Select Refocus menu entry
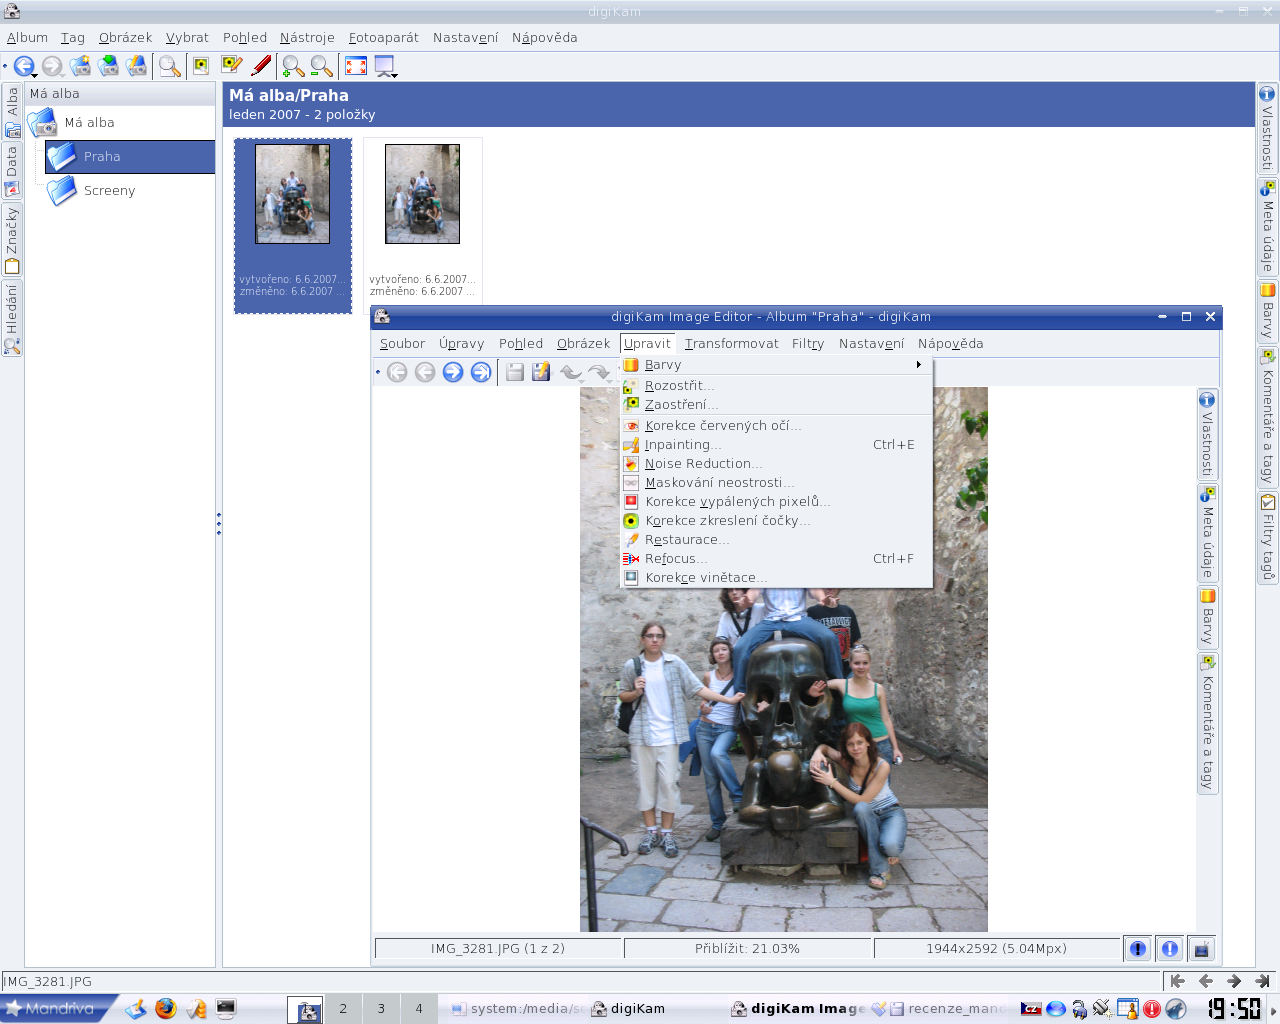The width and height of the screenshot is (1280, 1024). (x=776, y=559)
